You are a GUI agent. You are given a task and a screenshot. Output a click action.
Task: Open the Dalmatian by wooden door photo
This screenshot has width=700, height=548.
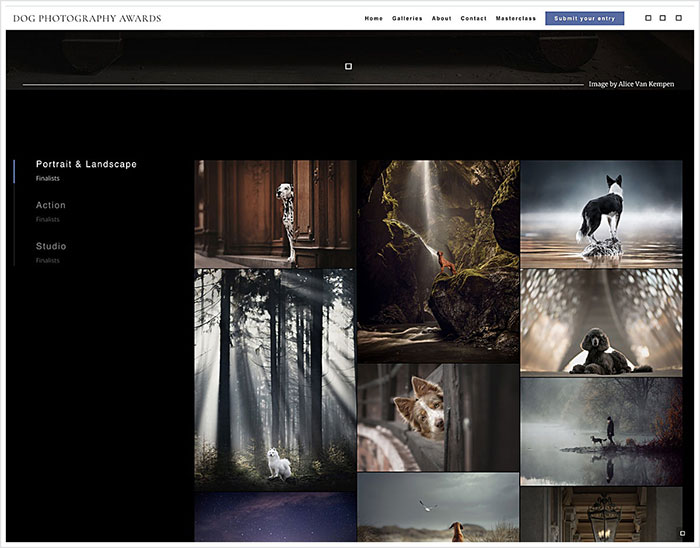tap(275, 213)
